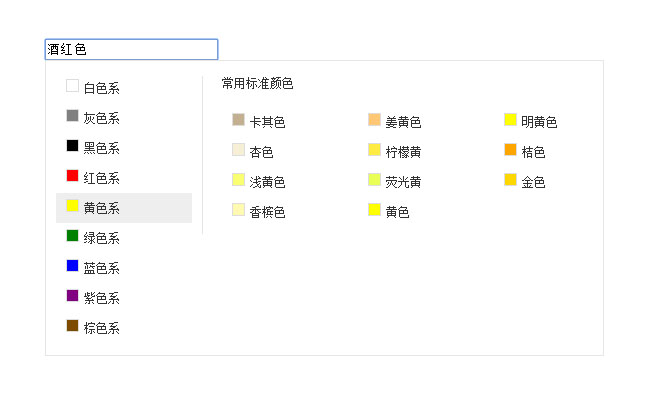Open the 绿色系 category
Screen dimensions: 650x400
click(x=93, y=238)
